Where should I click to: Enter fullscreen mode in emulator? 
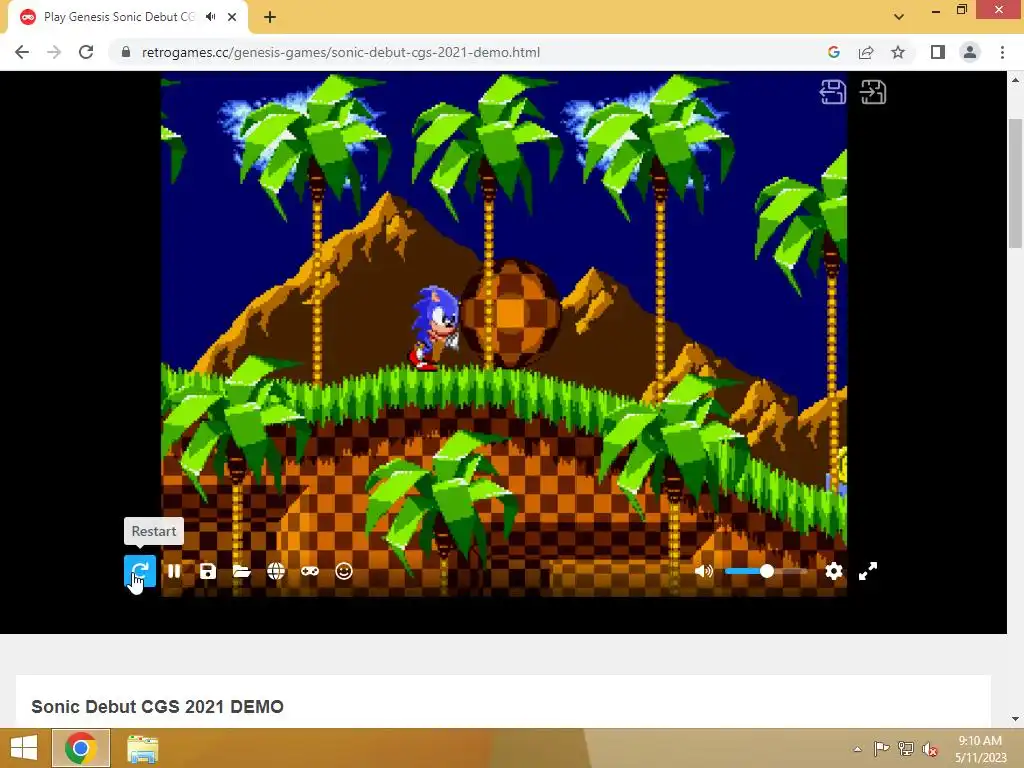click(867, 571)
